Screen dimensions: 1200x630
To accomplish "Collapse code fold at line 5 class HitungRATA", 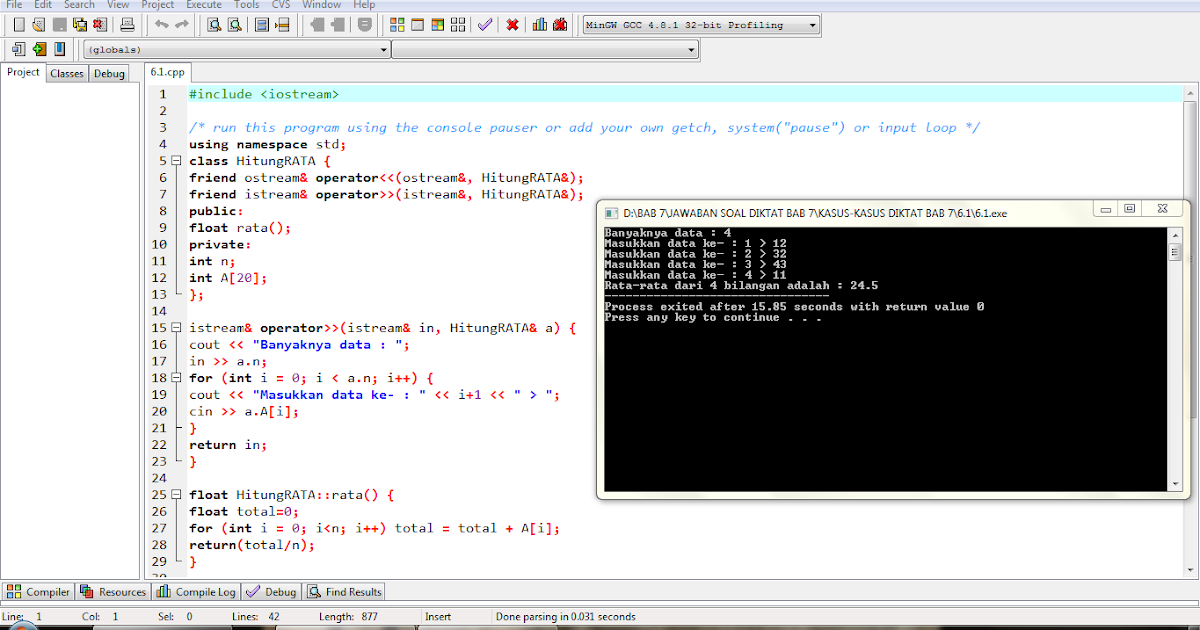I will click(x=176, y=161).
